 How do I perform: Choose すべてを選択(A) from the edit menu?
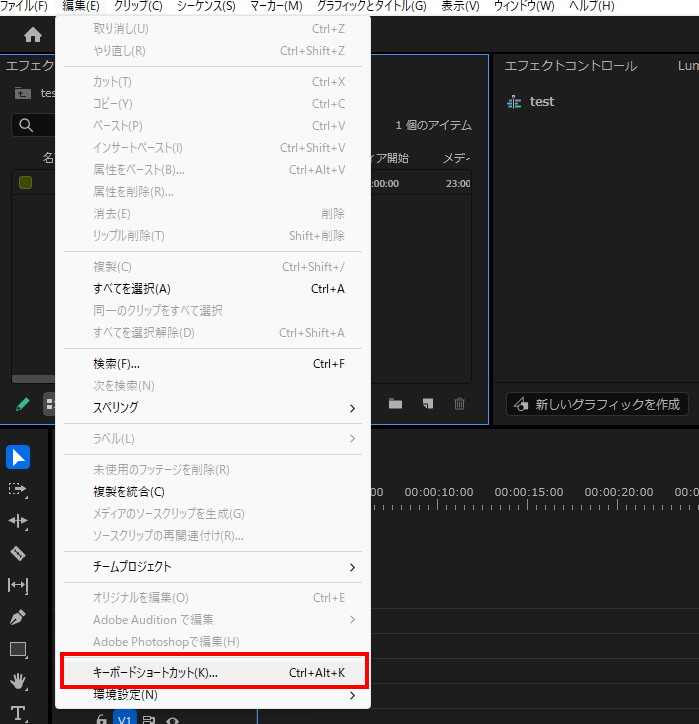tap(215, 289)
